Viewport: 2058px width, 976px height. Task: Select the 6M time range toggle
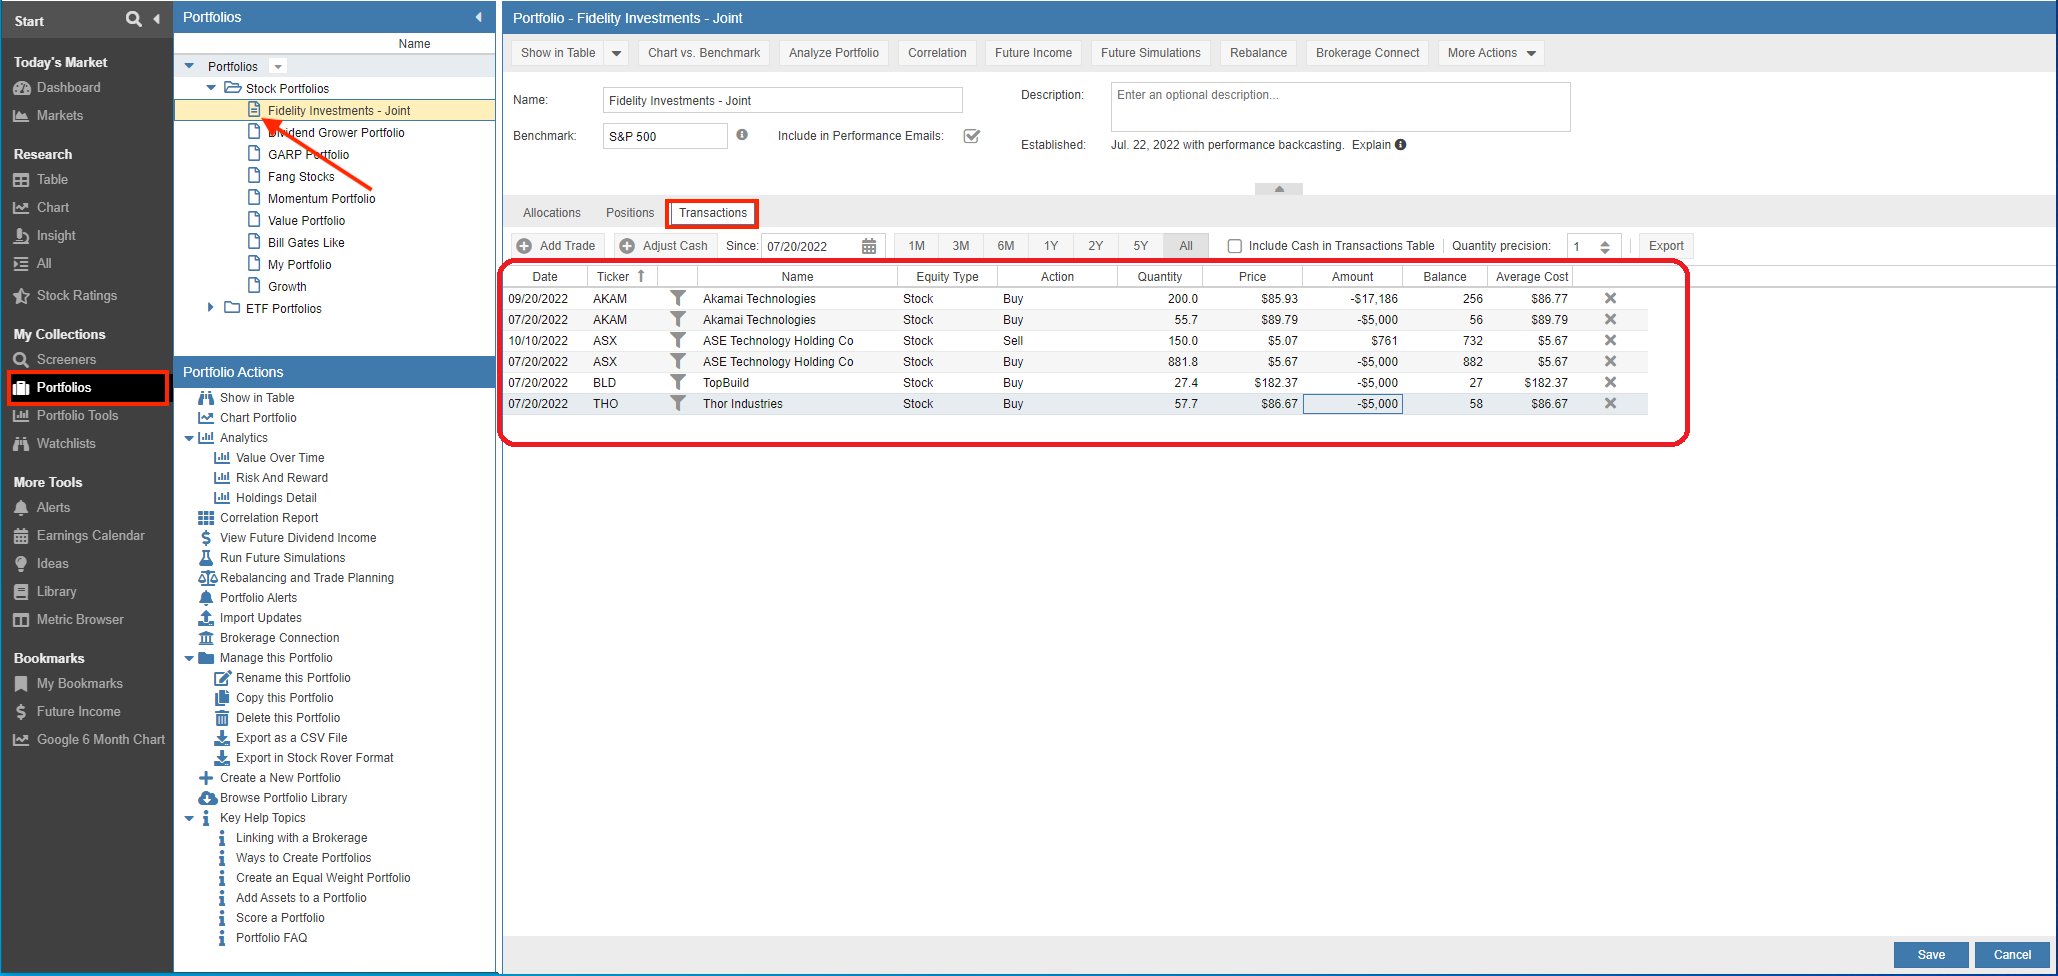point(1006,246)
